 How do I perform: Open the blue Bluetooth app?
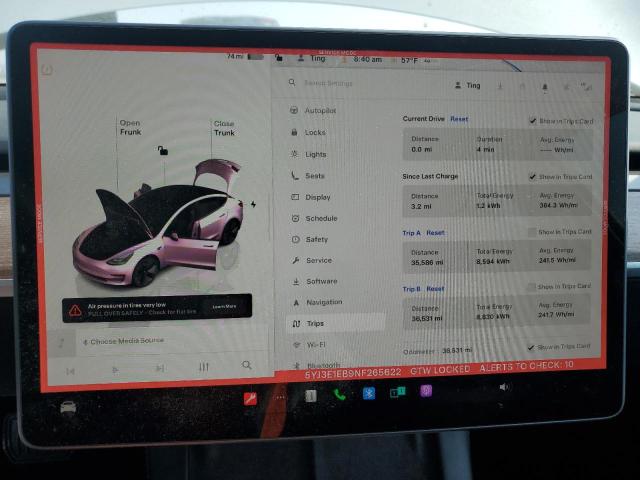coord(369,393)
